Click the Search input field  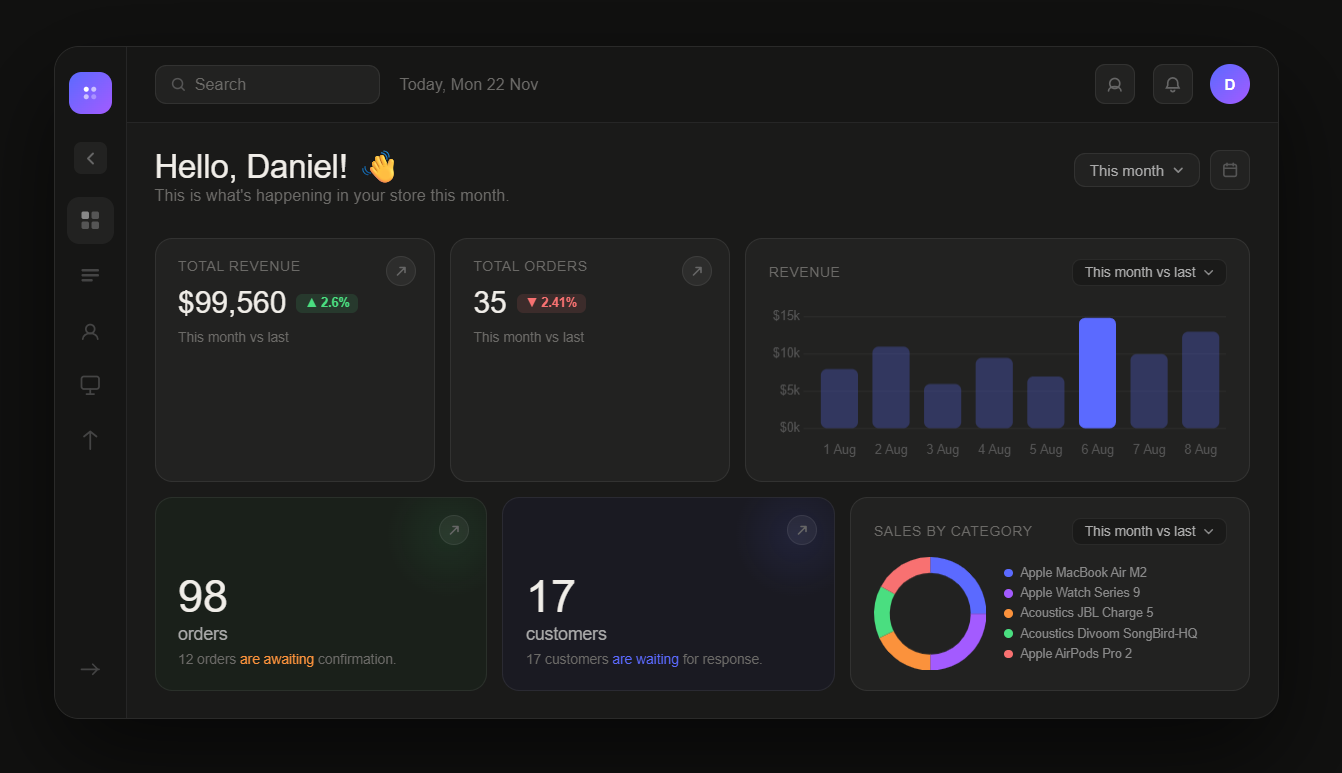267,85
